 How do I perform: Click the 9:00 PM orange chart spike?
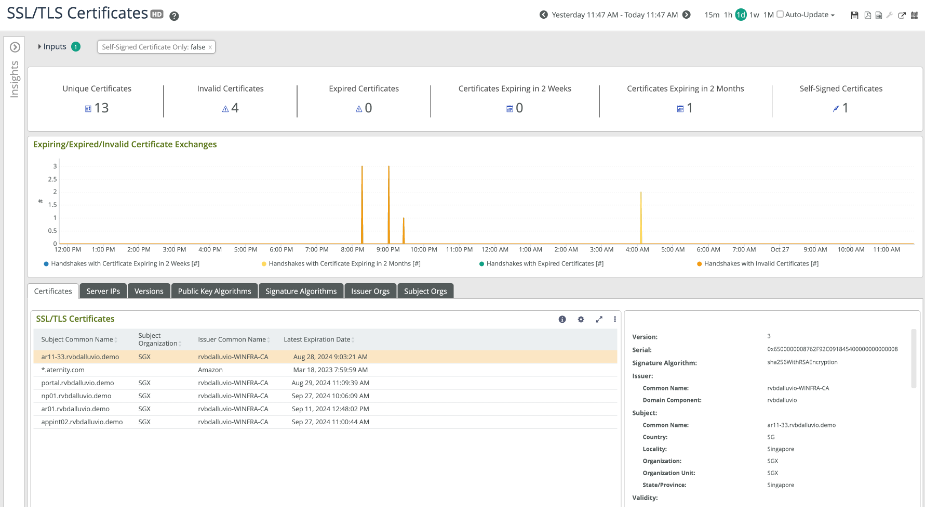coord(389,204)
